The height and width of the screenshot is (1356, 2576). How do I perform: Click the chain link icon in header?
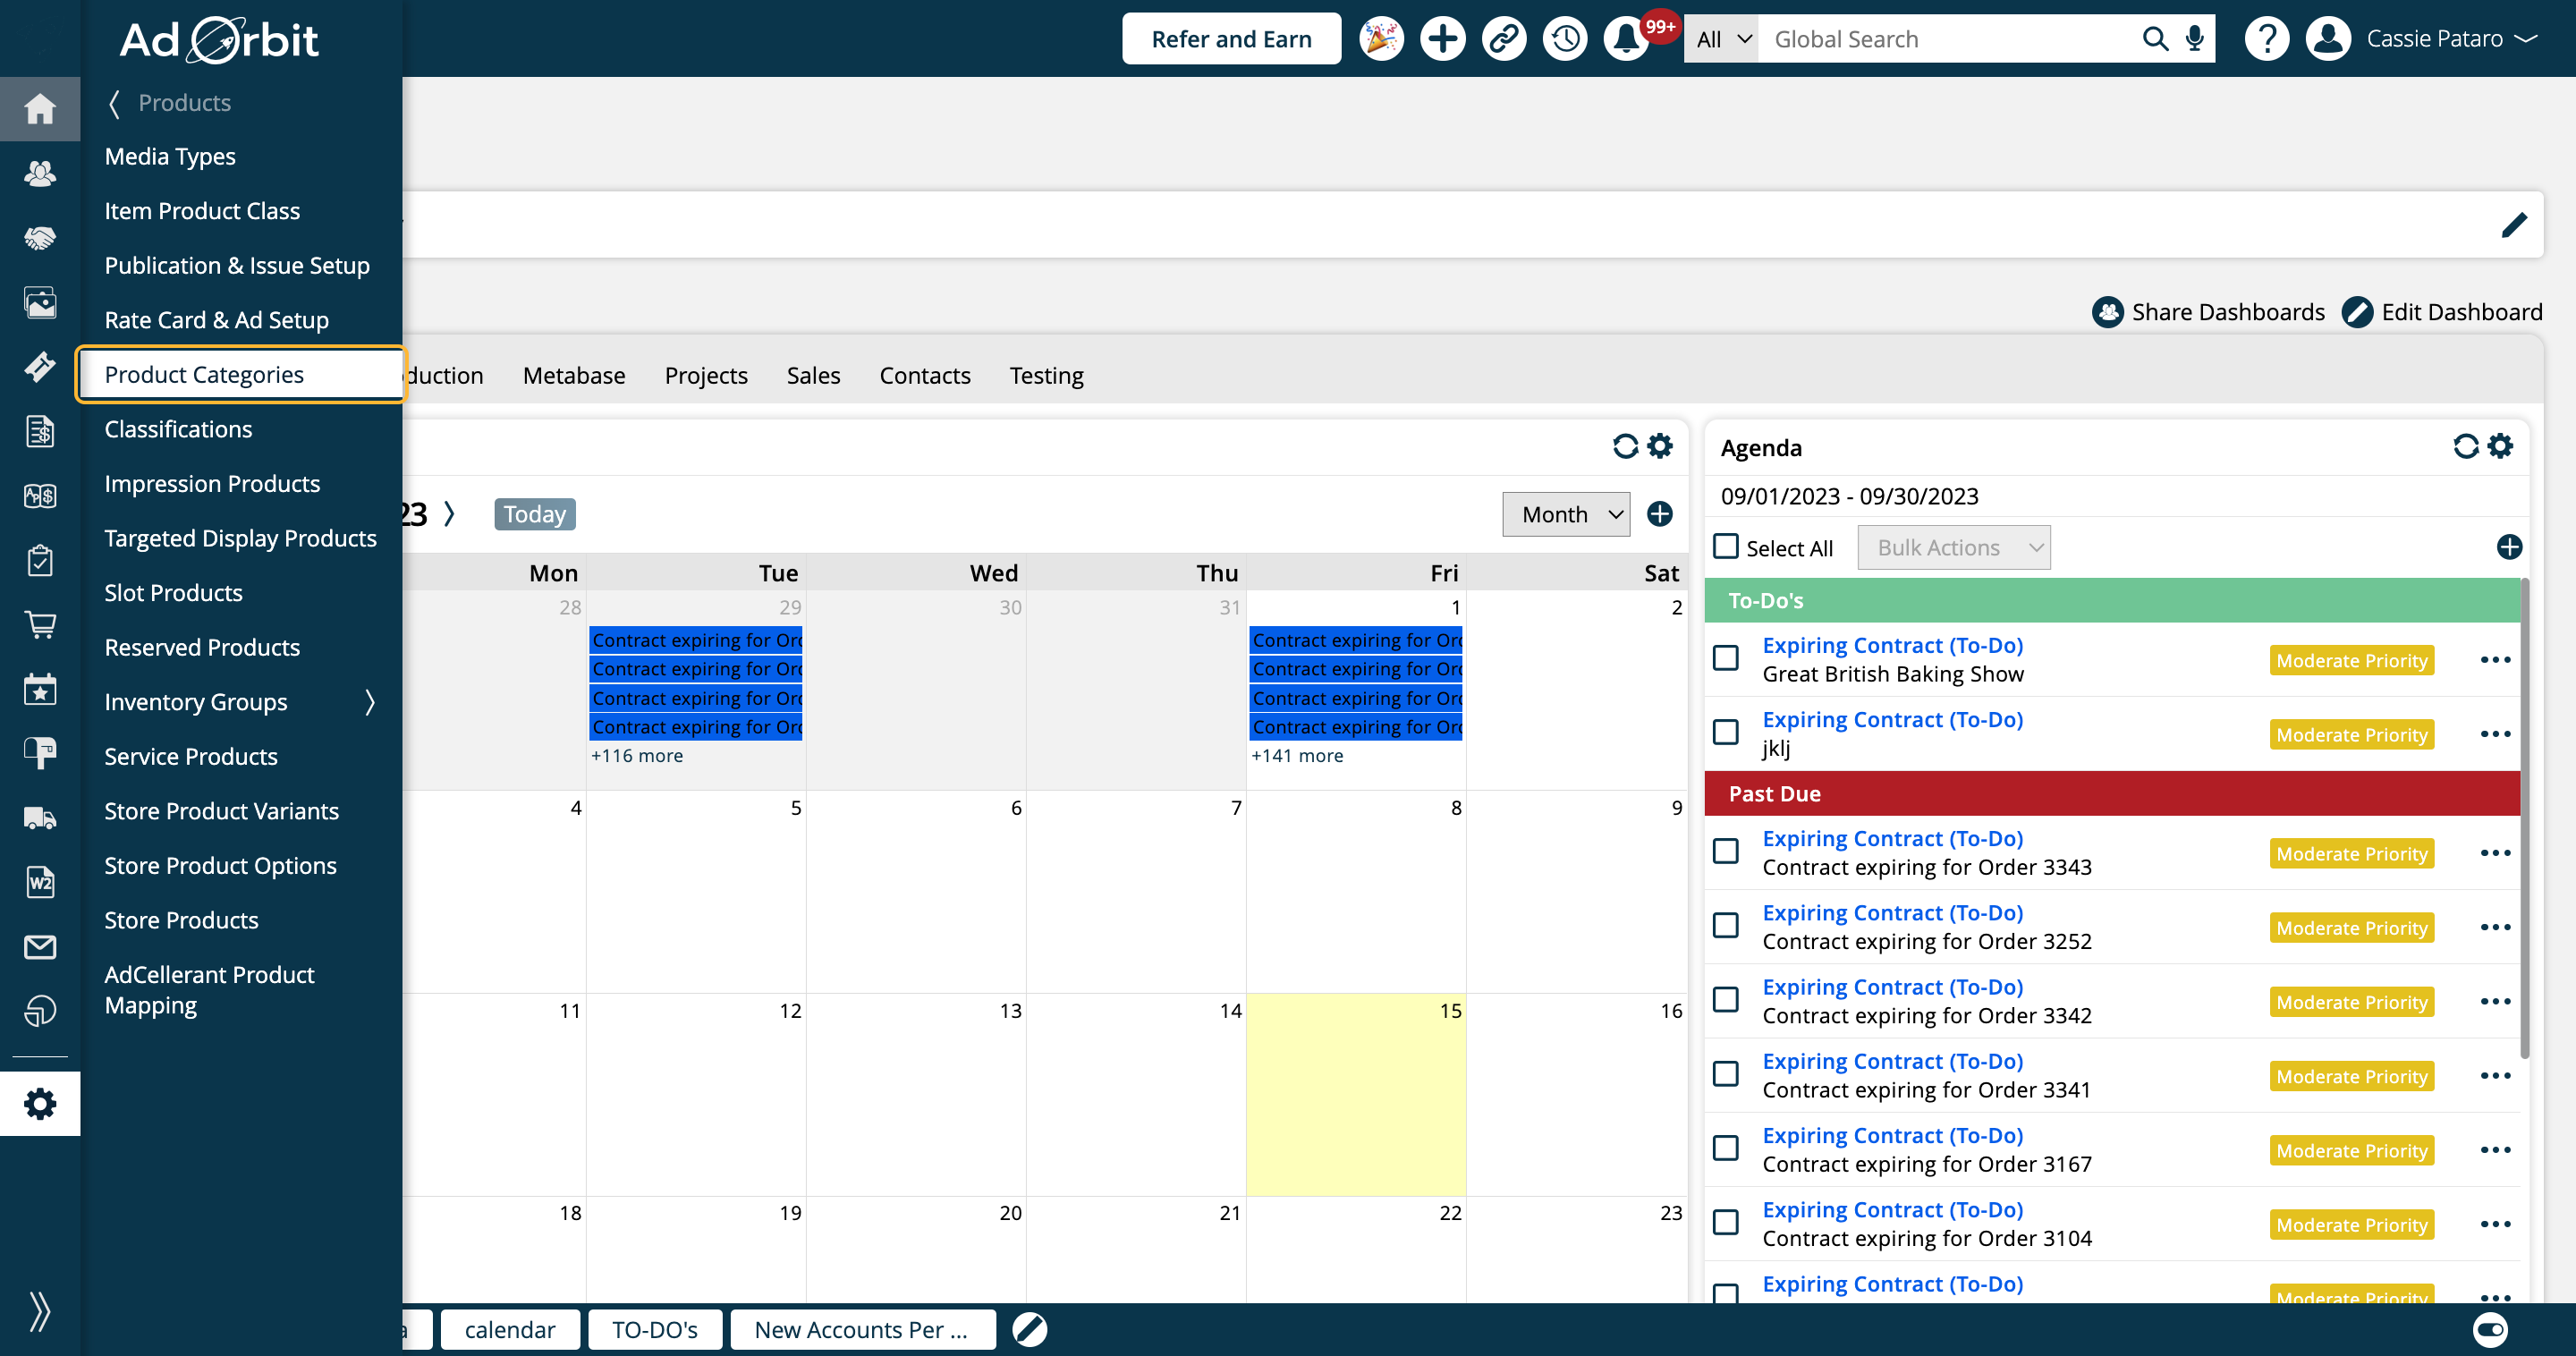tap(1503, 39)
